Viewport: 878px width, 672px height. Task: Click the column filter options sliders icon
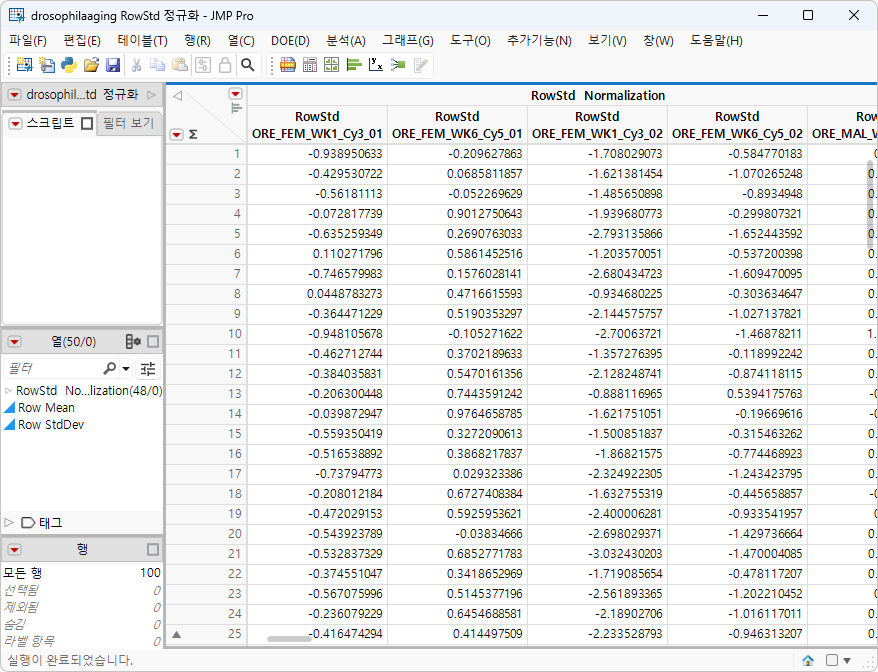click(x=148, y=368)
